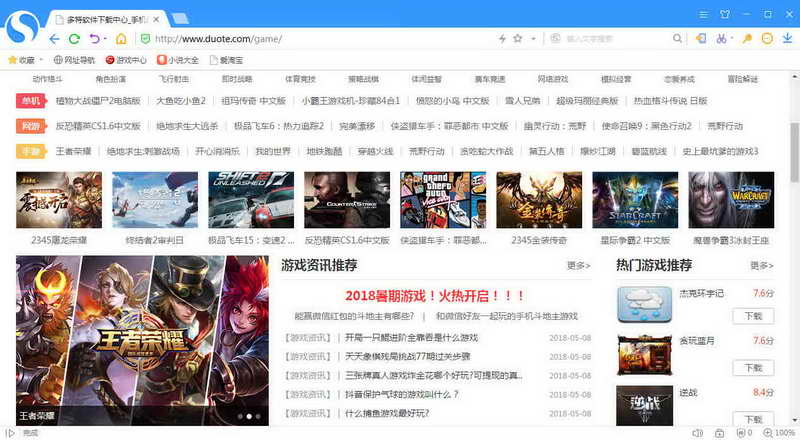Click the key password manager icon

[x=745, y=39]
